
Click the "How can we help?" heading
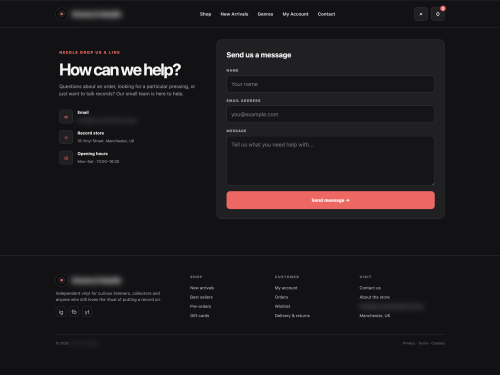[x=120, y=70]
